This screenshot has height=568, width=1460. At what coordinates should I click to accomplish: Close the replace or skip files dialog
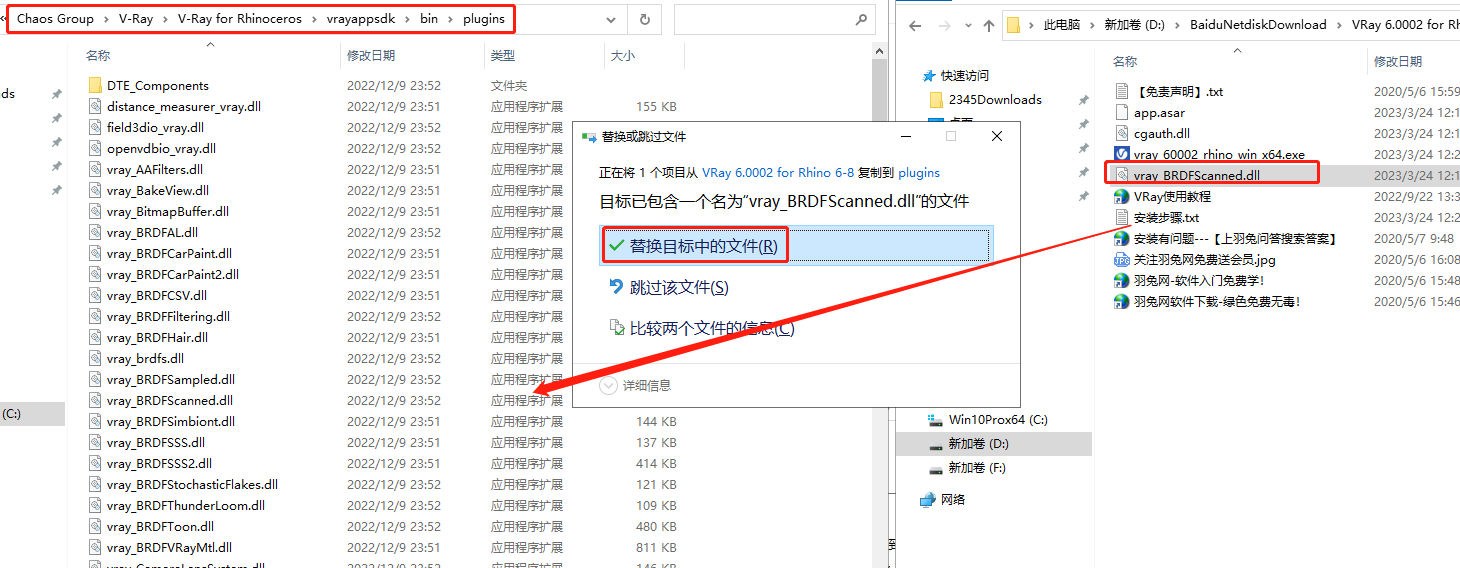(x=997, y=136)
